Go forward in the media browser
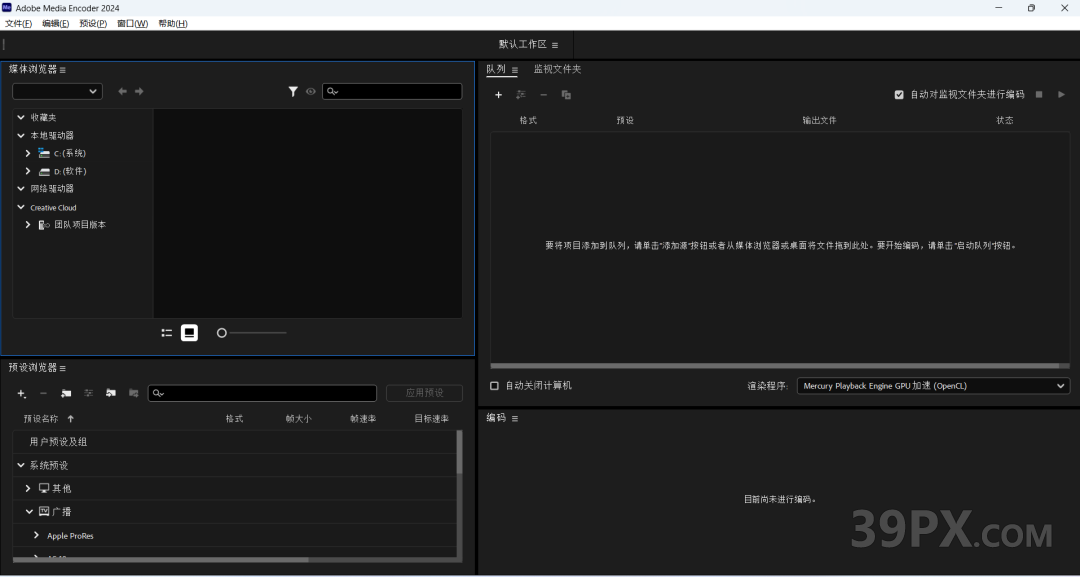This screenshot has width=1080, height=577. coord(139,91)
